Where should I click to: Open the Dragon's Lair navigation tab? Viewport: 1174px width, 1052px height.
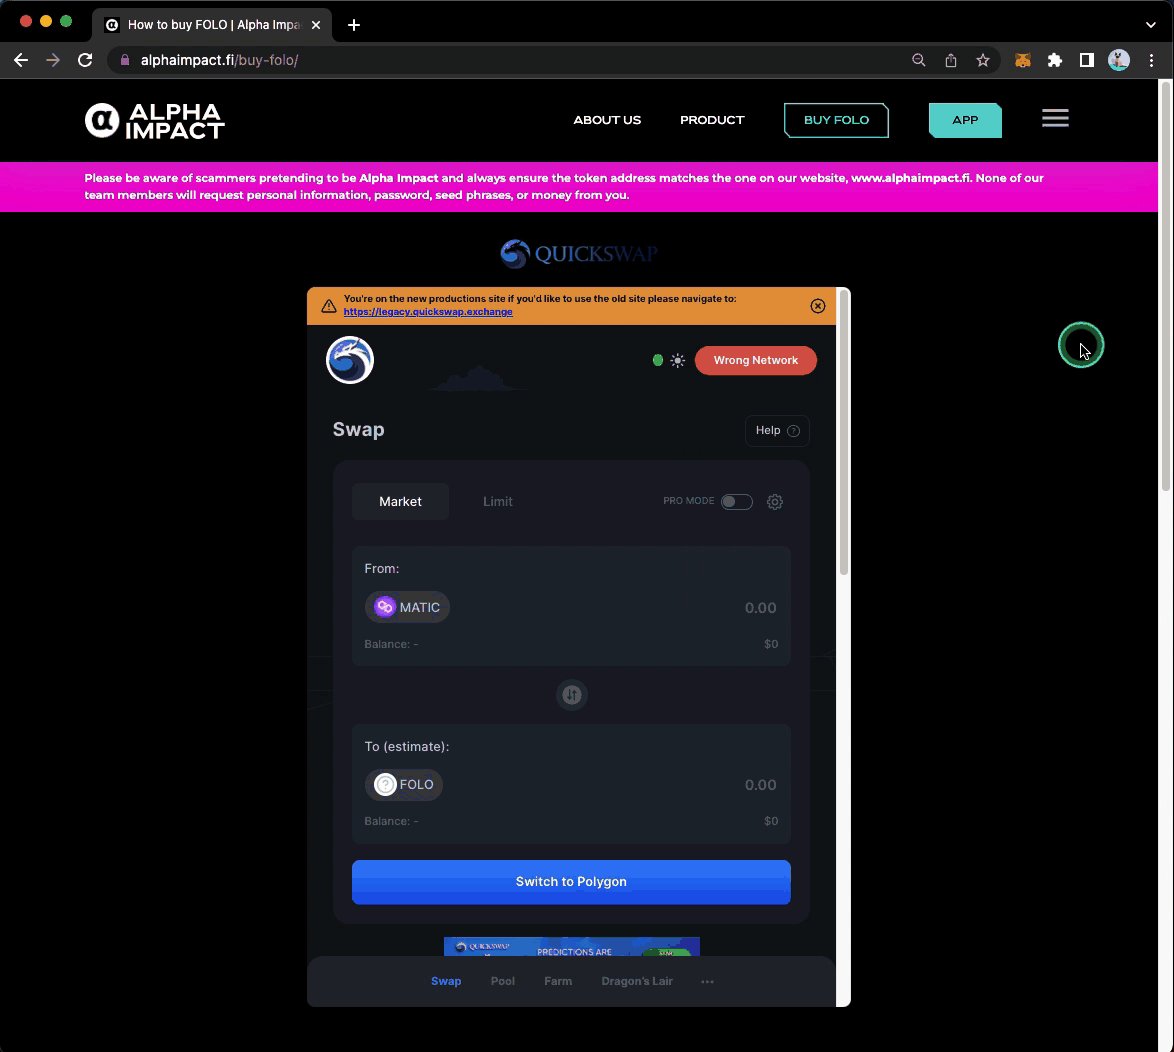[x=637, y=982]
